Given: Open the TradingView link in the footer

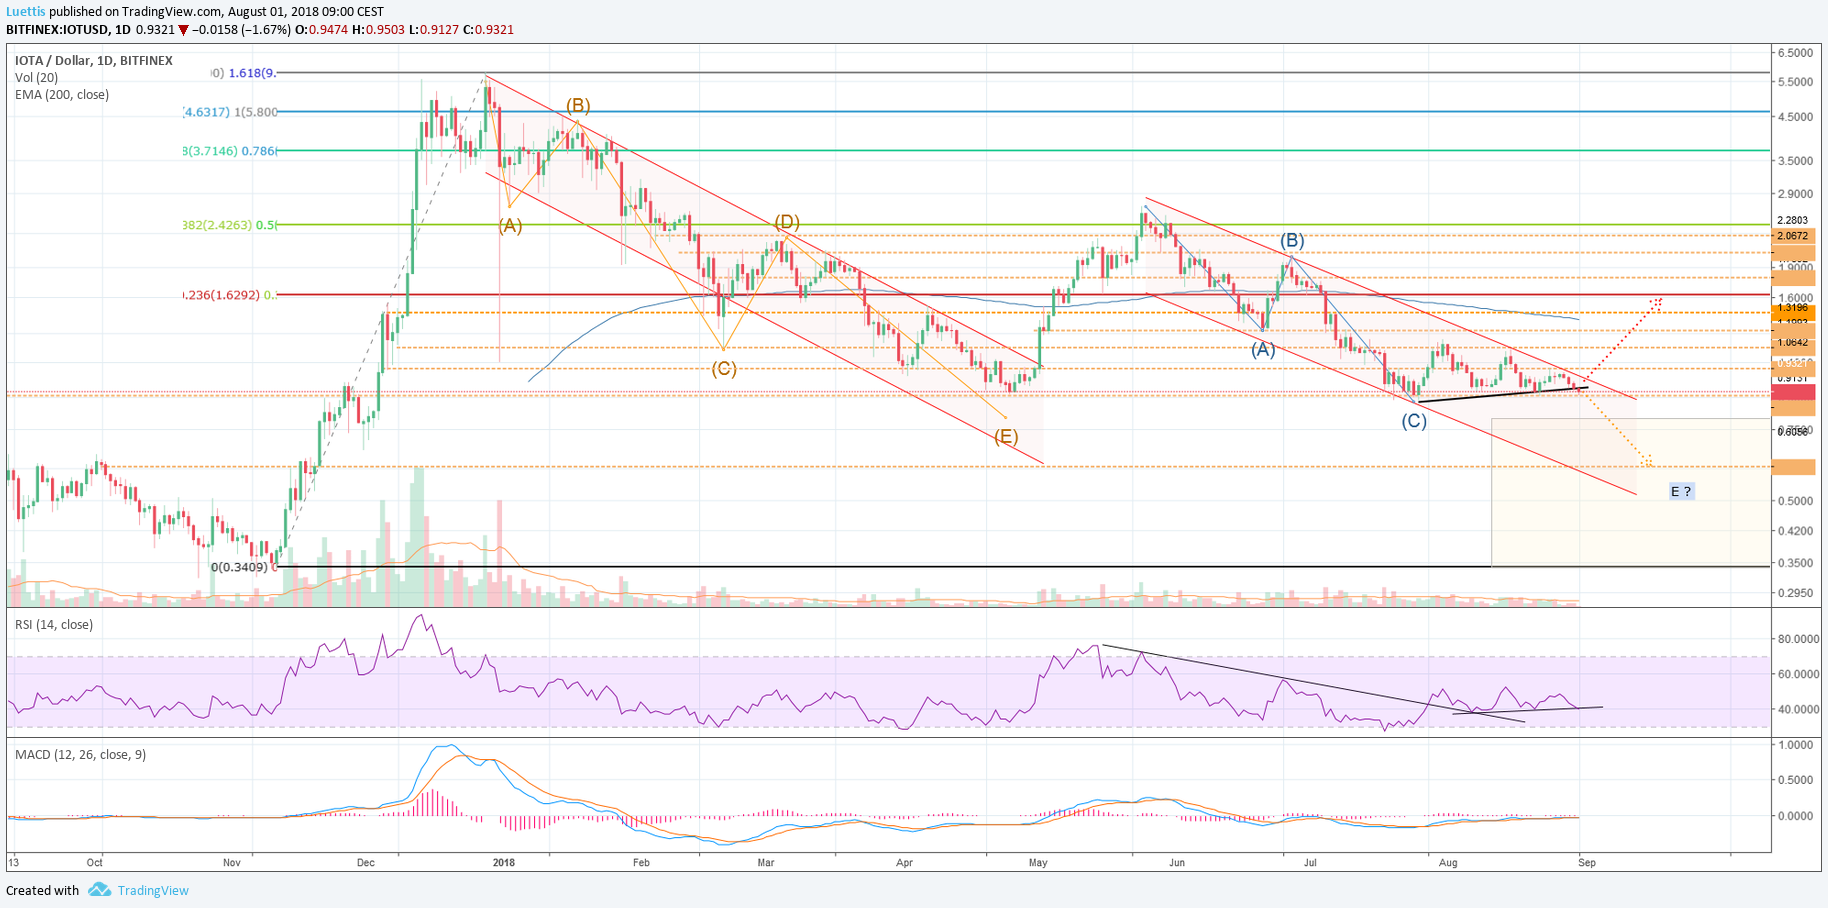Looking at the screenshot, I should tap(152, 890).
